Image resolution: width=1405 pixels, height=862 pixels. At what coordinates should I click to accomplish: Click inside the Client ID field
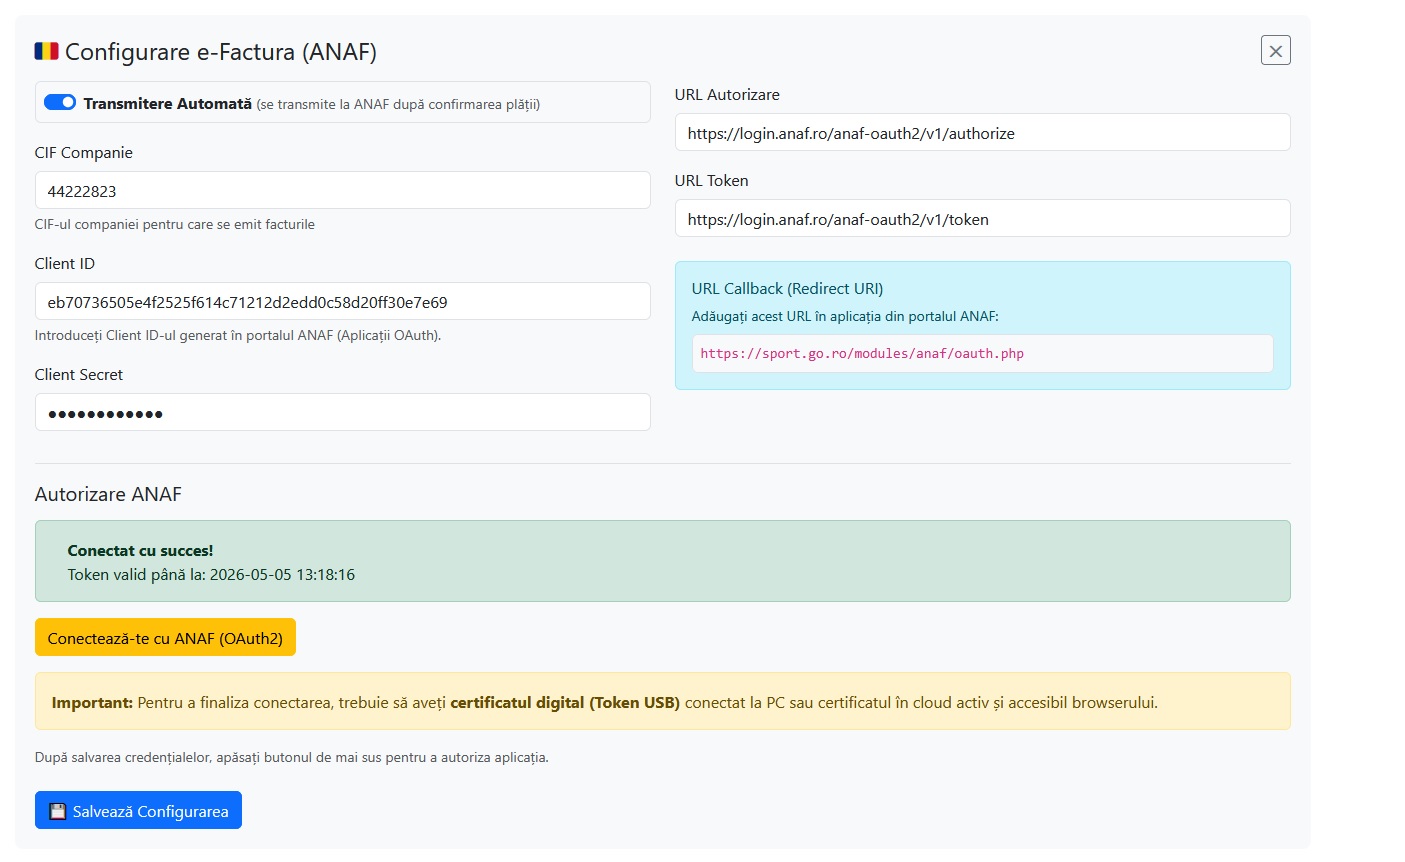(342, 301)
